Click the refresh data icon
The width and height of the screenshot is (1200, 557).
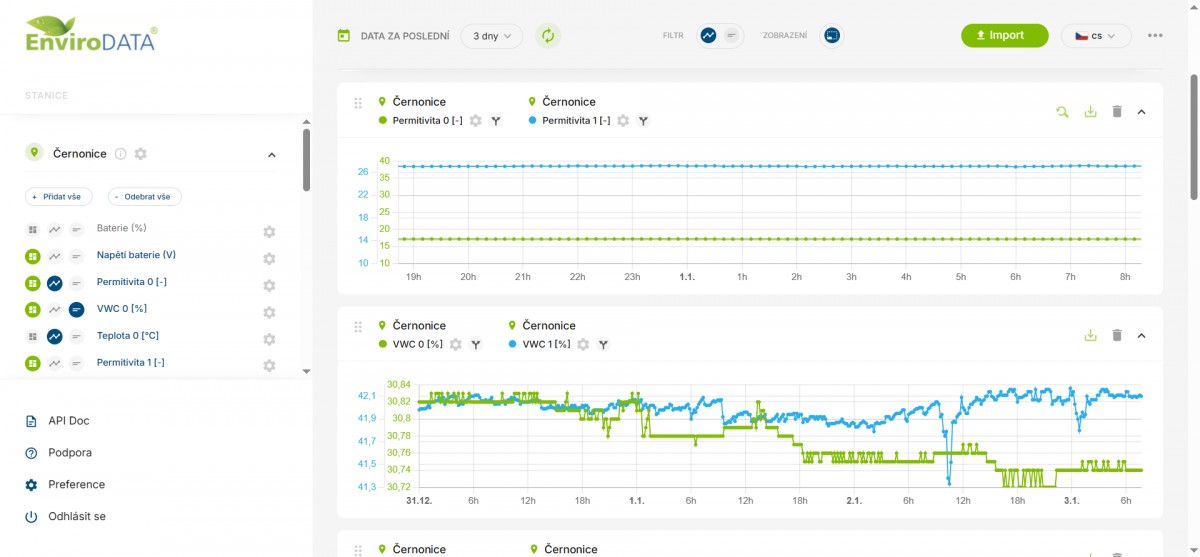click(x=547, y=36)
